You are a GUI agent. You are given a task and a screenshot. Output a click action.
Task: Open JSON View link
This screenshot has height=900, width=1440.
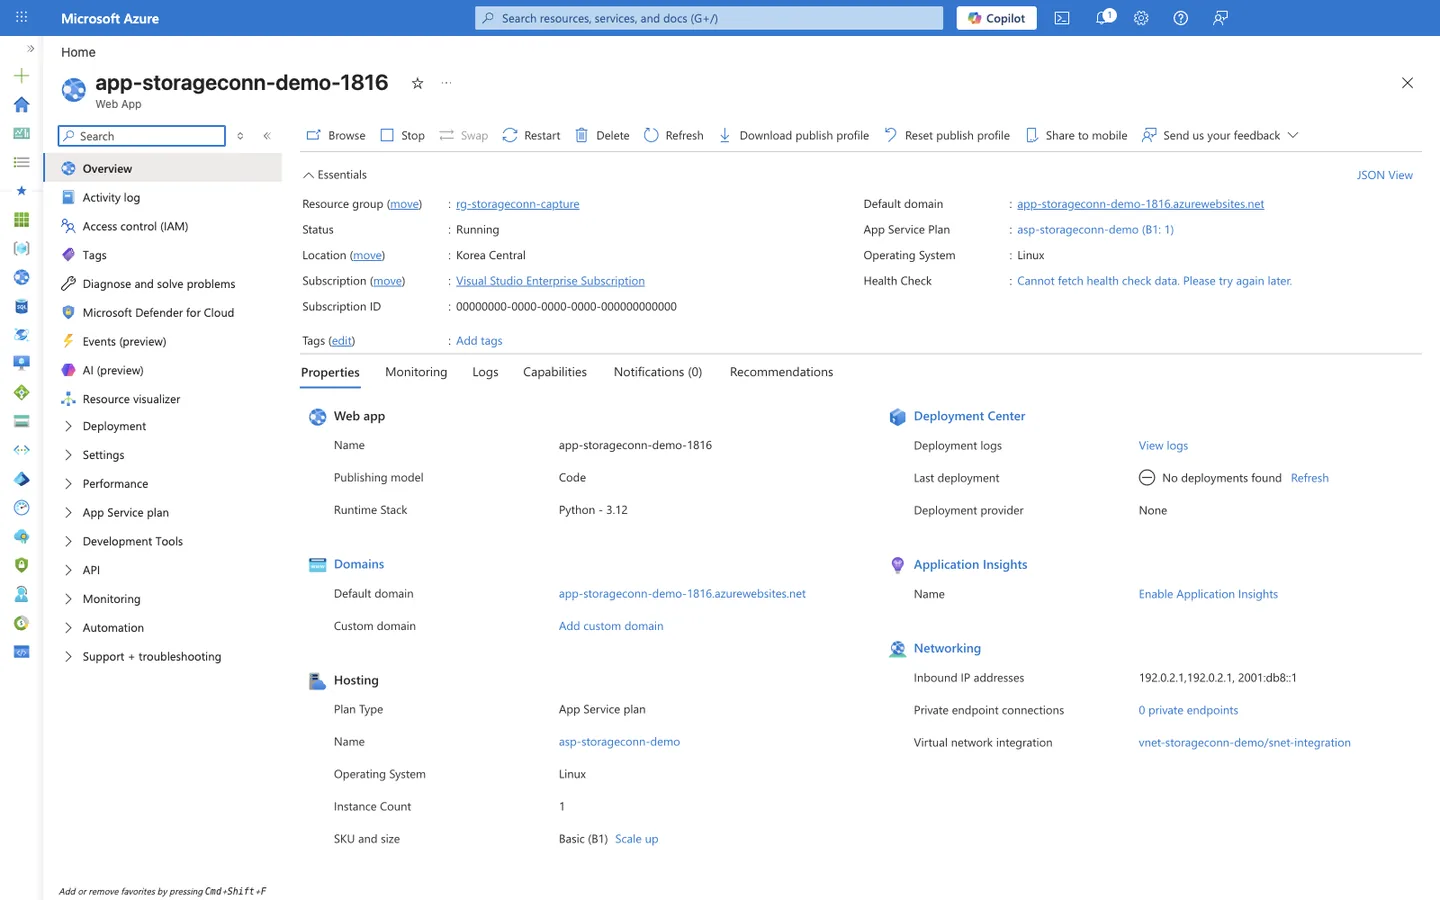coord(1384,175)
